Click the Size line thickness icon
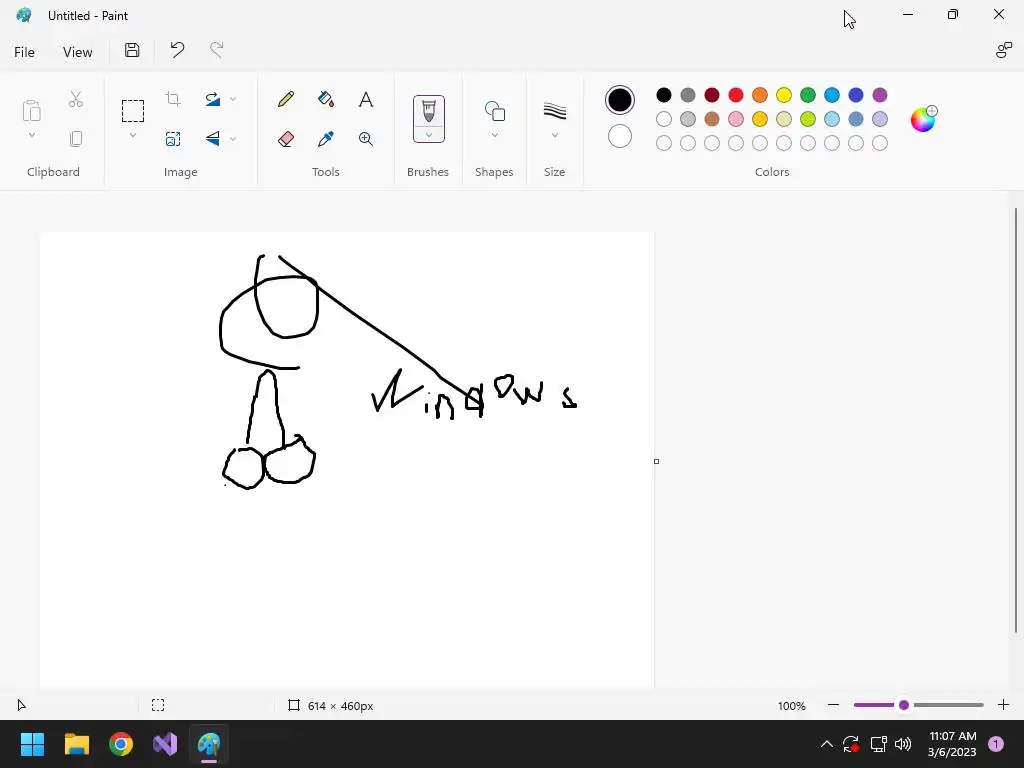This screenshot has width=1024, height=768. click(x=554, y=111)
